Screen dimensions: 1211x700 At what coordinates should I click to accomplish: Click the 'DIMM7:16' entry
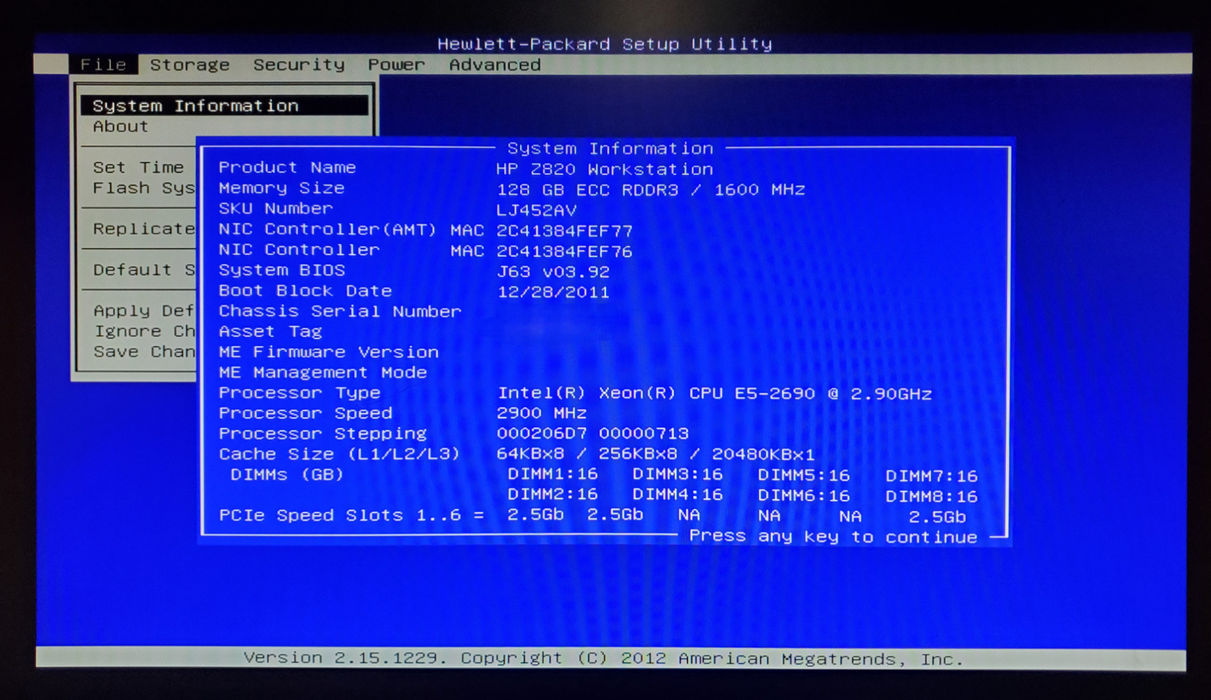(x=932, y=477)
